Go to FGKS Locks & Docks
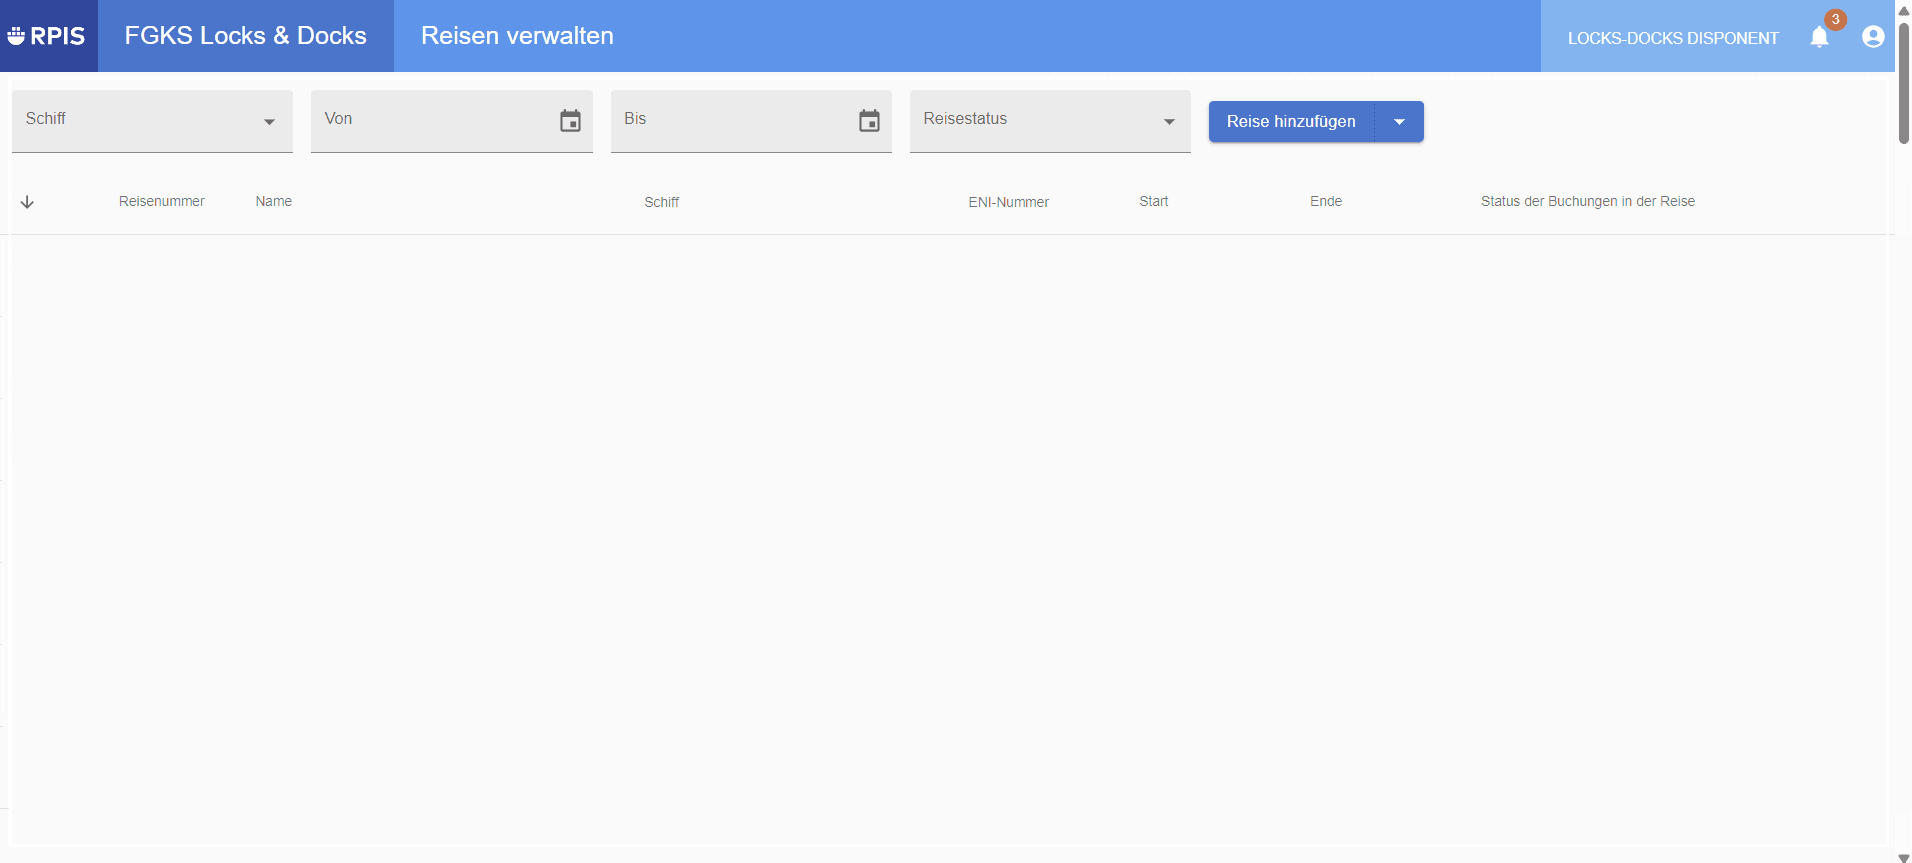The image size is (1912, 863). [246, 36]
